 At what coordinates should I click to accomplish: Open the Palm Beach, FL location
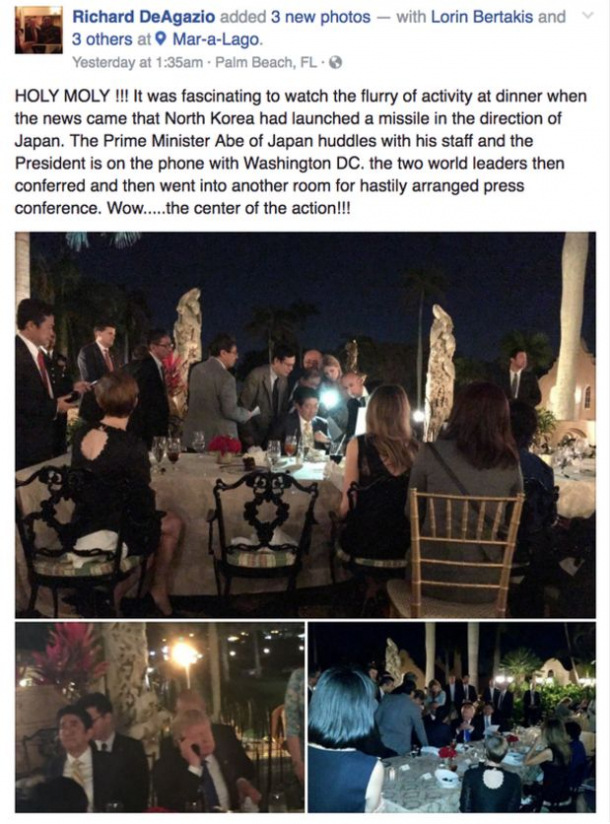[266, 63]
